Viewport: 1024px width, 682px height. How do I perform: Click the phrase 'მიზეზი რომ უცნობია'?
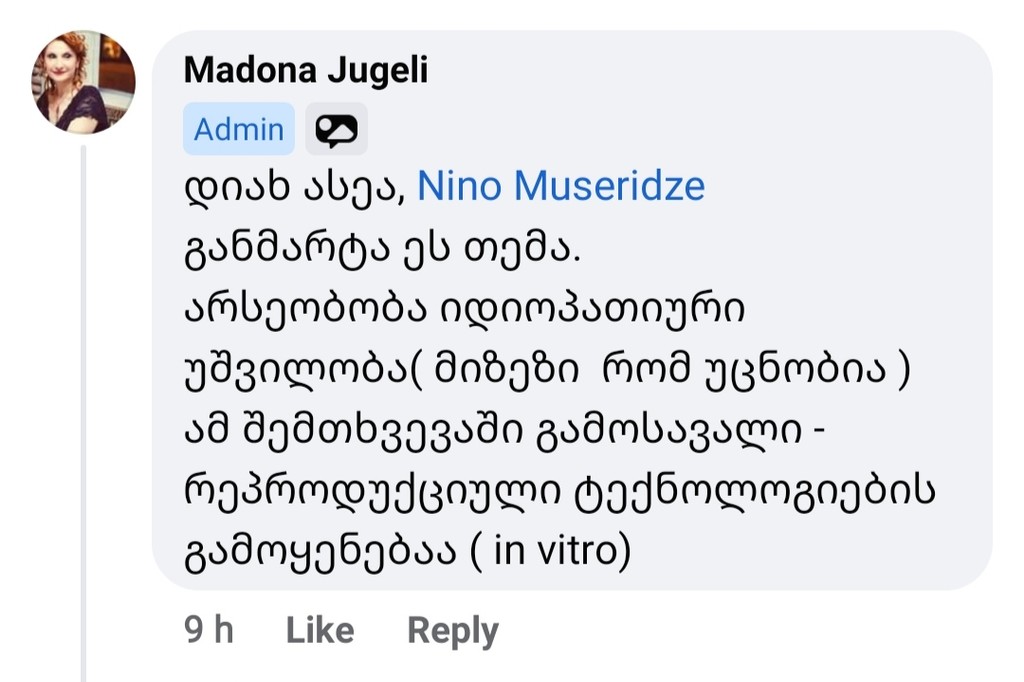pos(660,370)
